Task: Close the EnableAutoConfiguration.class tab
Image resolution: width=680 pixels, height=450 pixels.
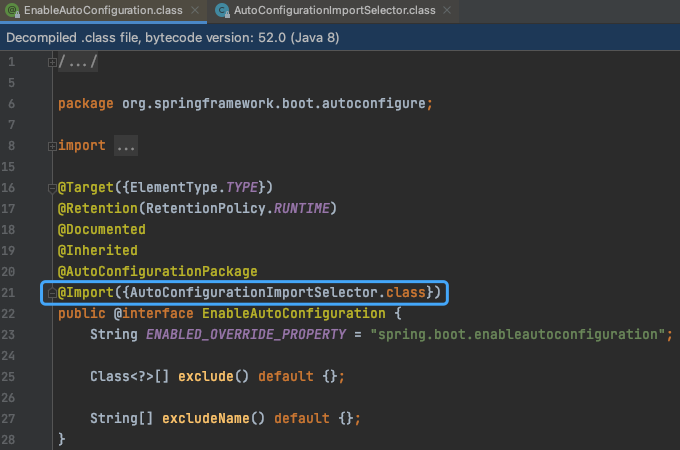Action: point(195,10)
